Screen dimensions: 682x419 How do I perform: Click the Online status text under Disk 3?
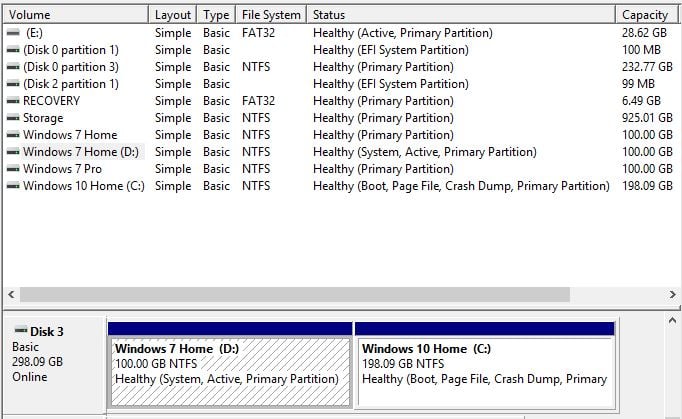pyautogui.click(x=30, y=376)
